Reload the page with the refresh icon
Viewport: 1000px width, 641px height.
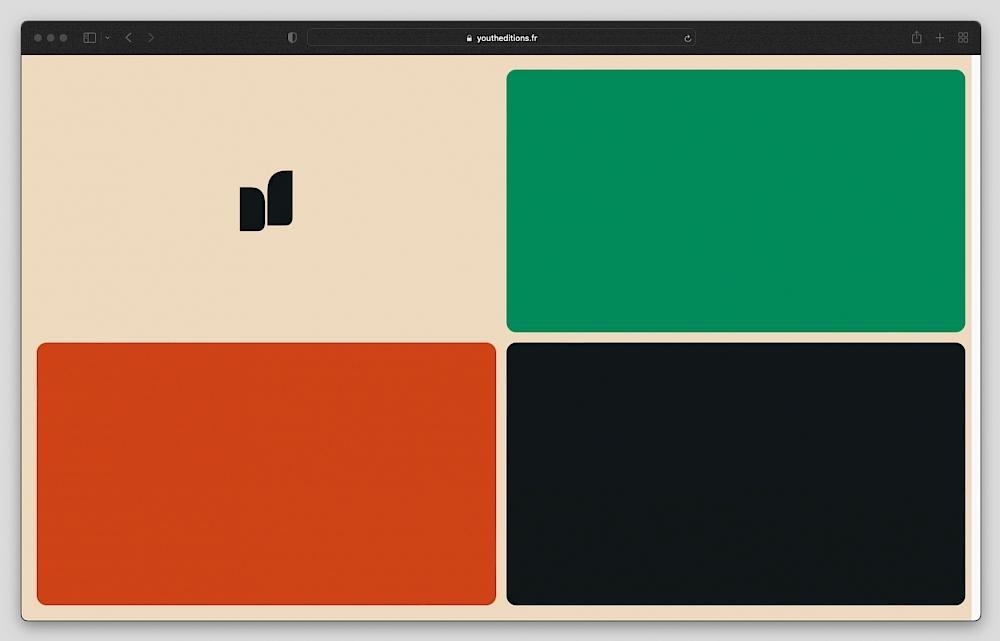pos(687,38)
